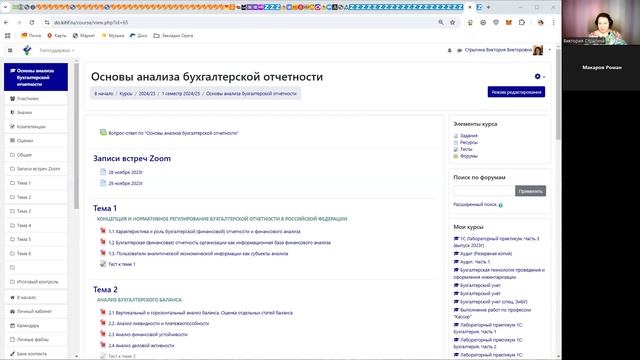Reload the page with browser refresh icon
Viewport: 640px width, 360px height.
pos(32,22)
